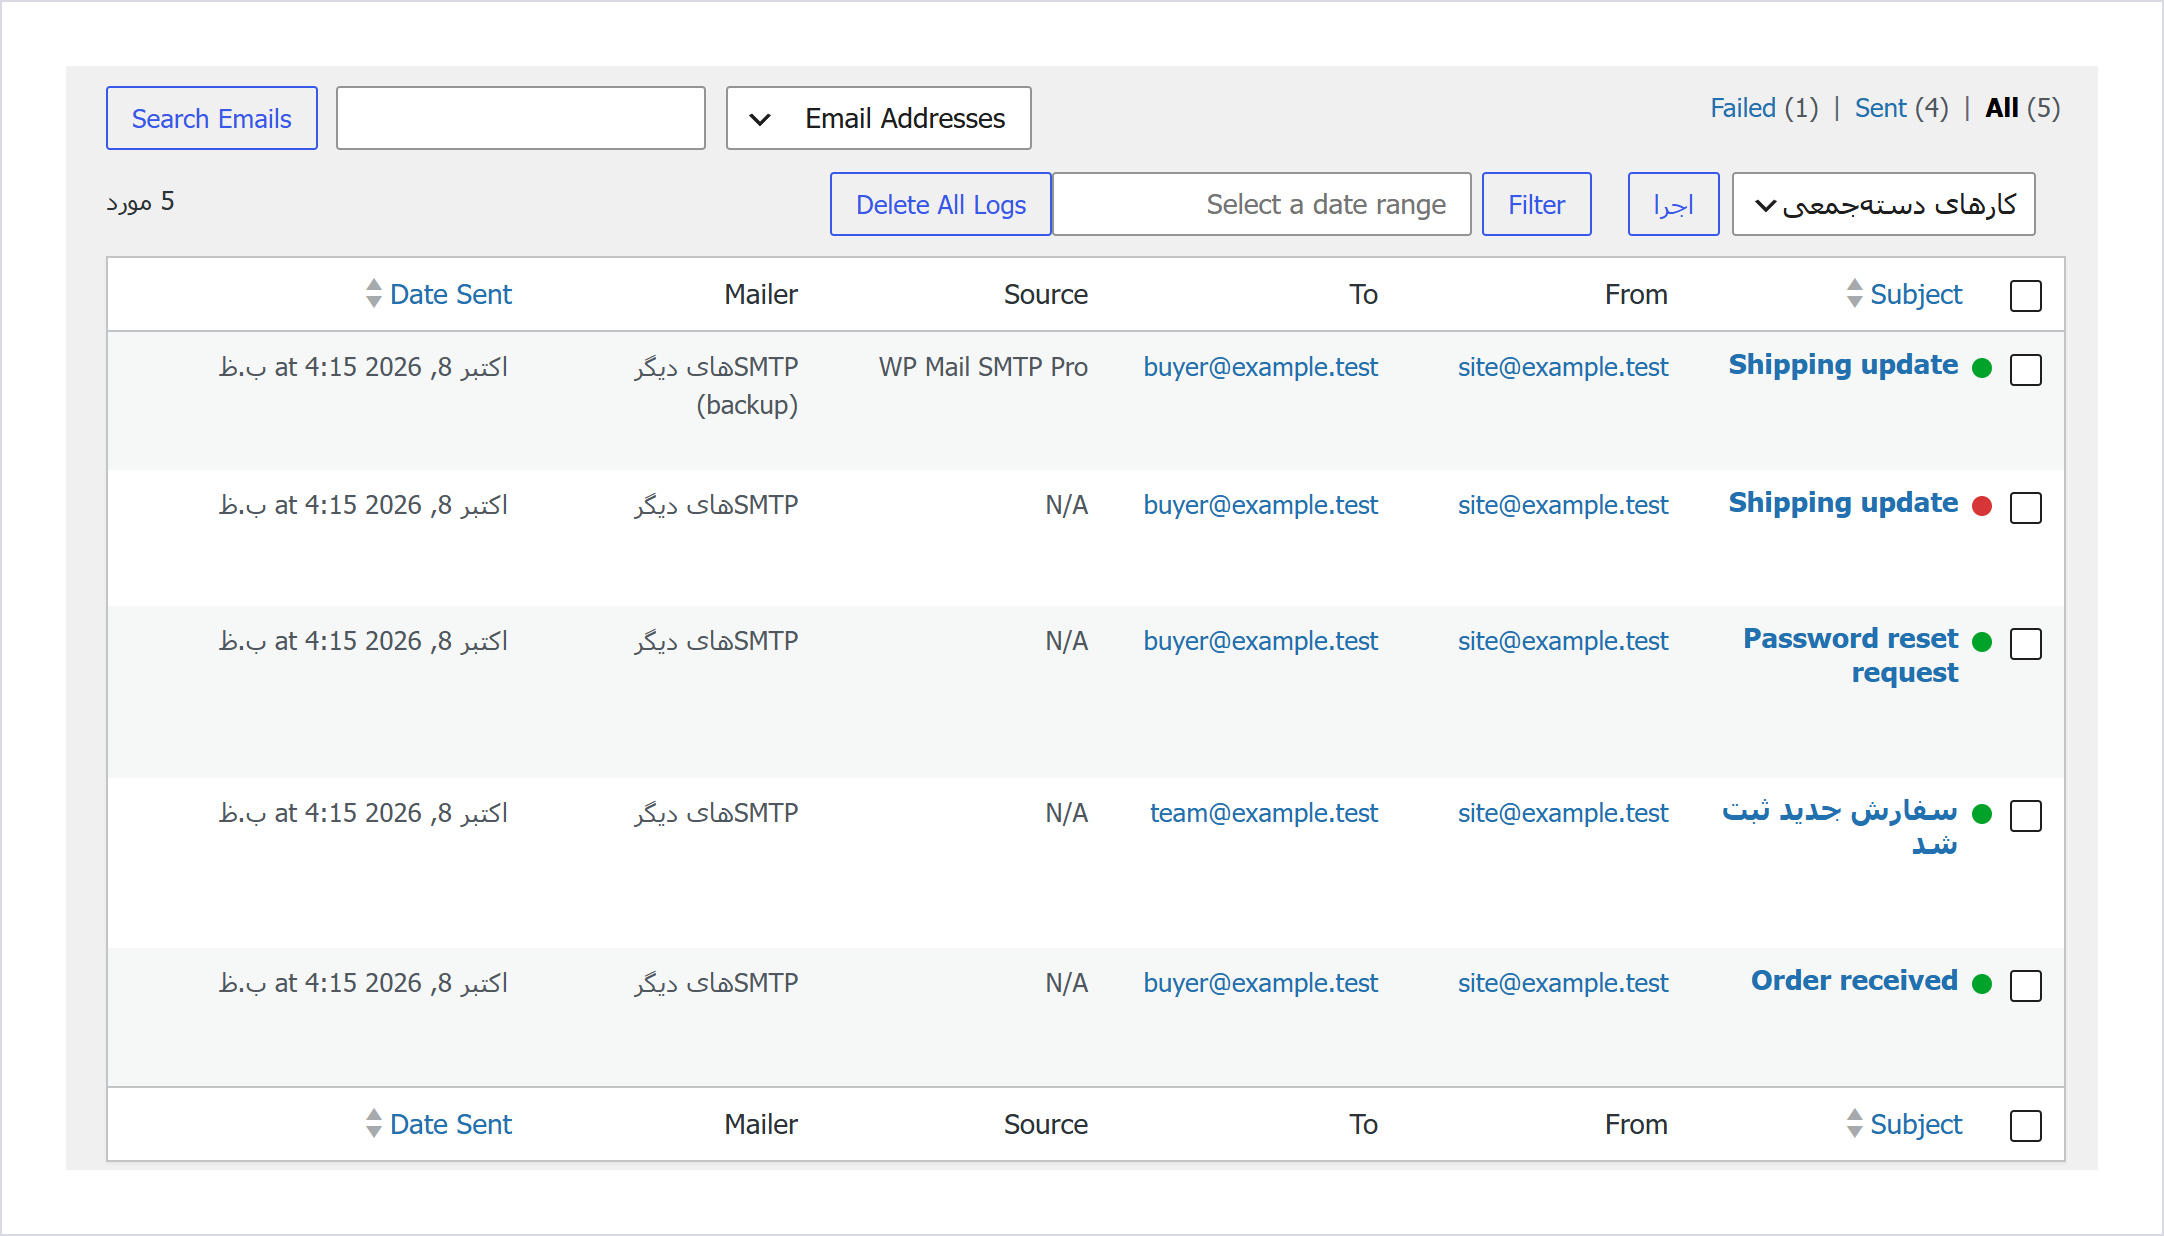The height and width of the screenshot is (1236, 2164).
Task: Open the کارهای دسته‌جمعی bulk actions dropdown
Action: point(1884,204)
